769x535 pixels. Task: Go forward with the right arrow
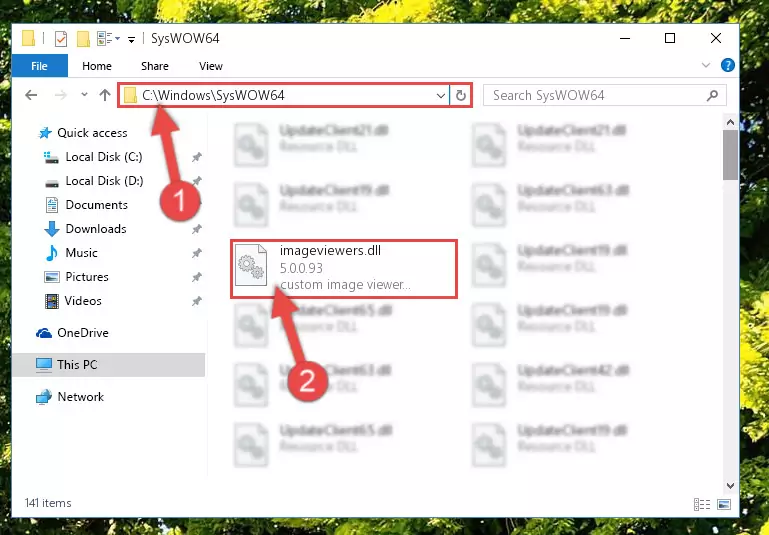[x=61, y=95]
